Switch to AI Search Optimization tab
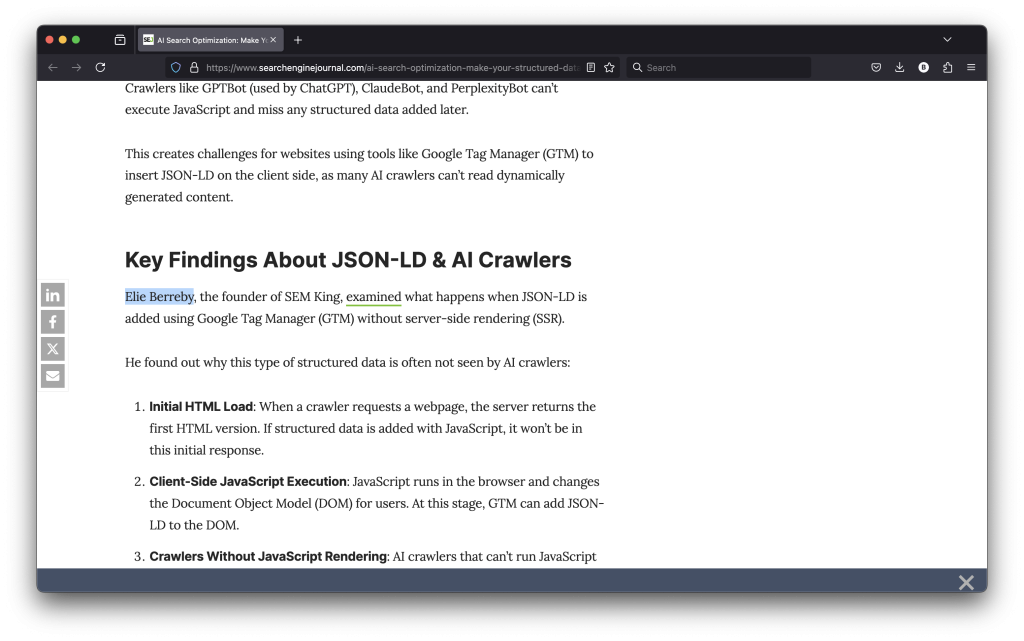This screenshot has height=641, width=1024. [205, 39]
